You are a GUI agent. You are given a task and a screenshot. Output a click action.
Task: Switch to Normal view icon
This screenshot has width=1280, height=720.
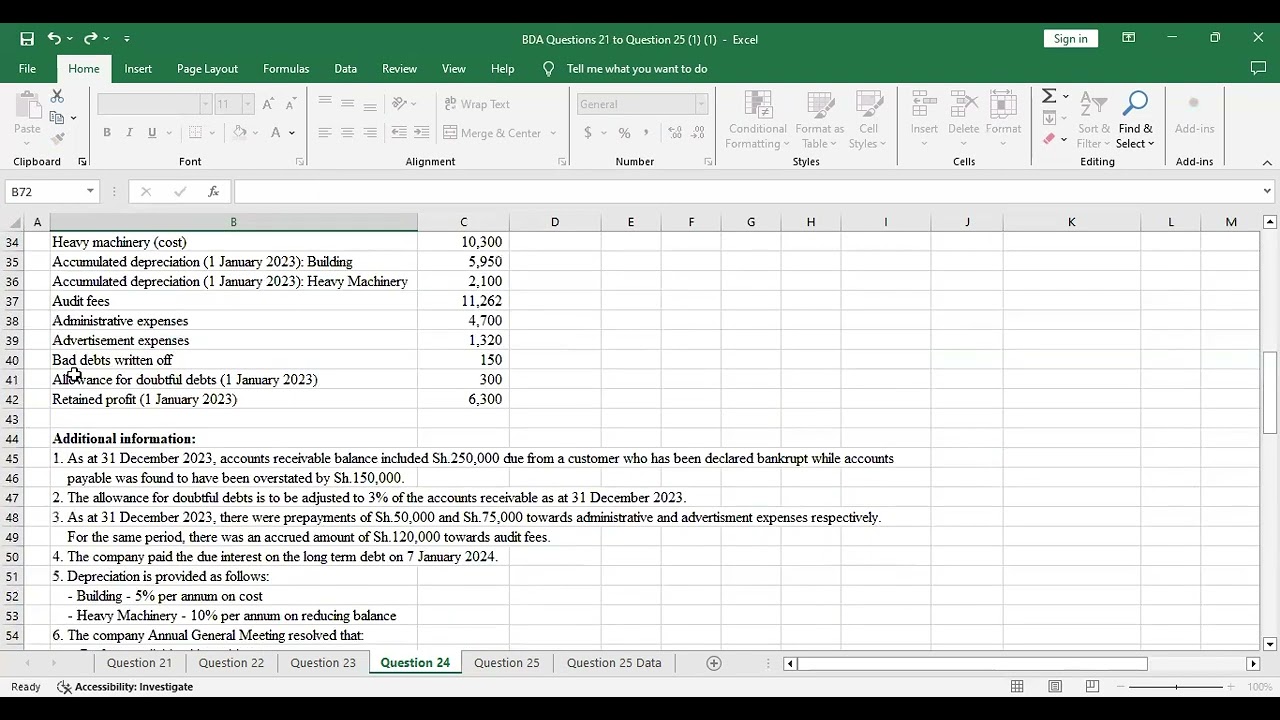(1017, 687)
